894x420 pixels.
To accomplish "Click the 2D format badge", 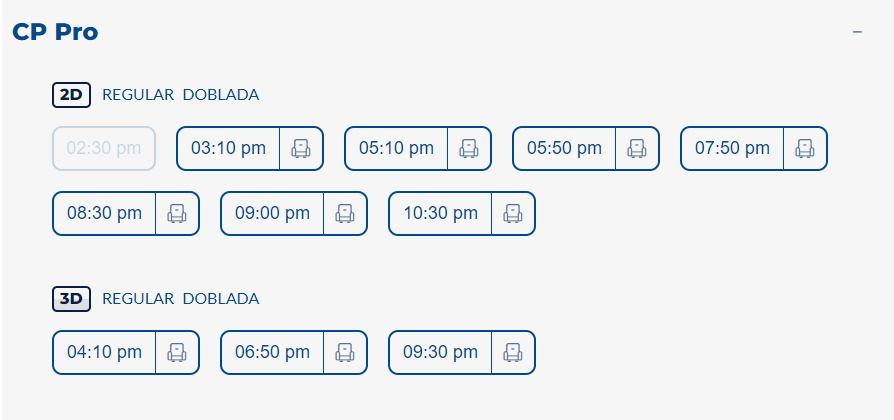I will coord(71,95).
